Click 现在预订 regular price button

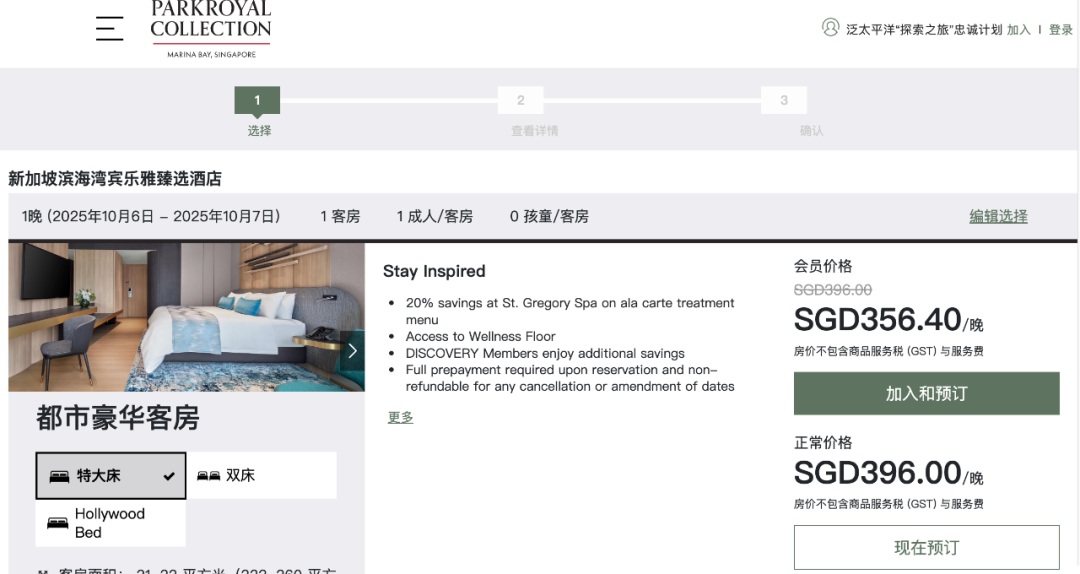tap(926, 547)
